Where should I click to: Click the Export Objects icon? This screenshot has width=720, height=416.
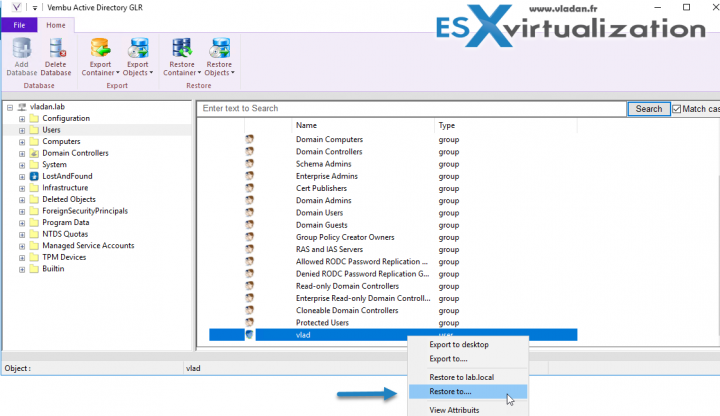coord(138,48)
